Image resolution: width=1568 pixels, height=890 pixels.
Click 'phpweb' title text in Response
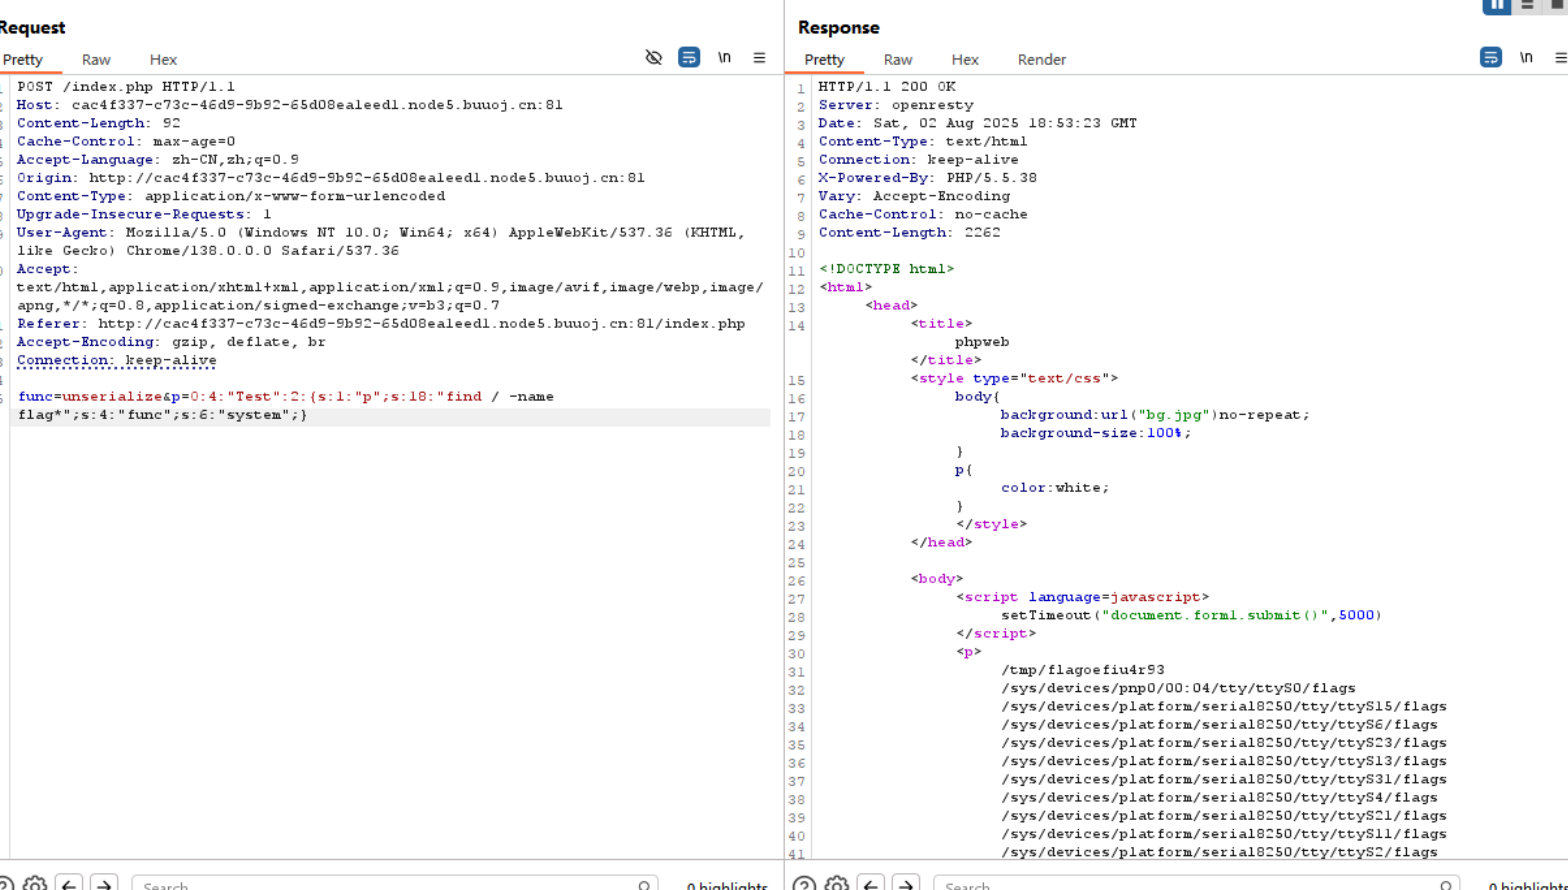point(982,342)
